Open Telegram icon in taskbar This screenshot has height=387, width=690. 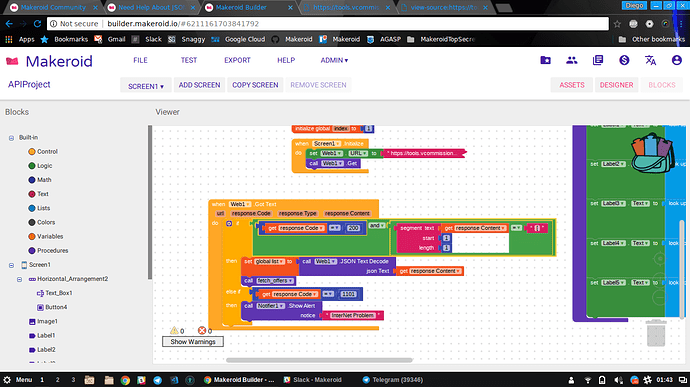tap(158, 380)
